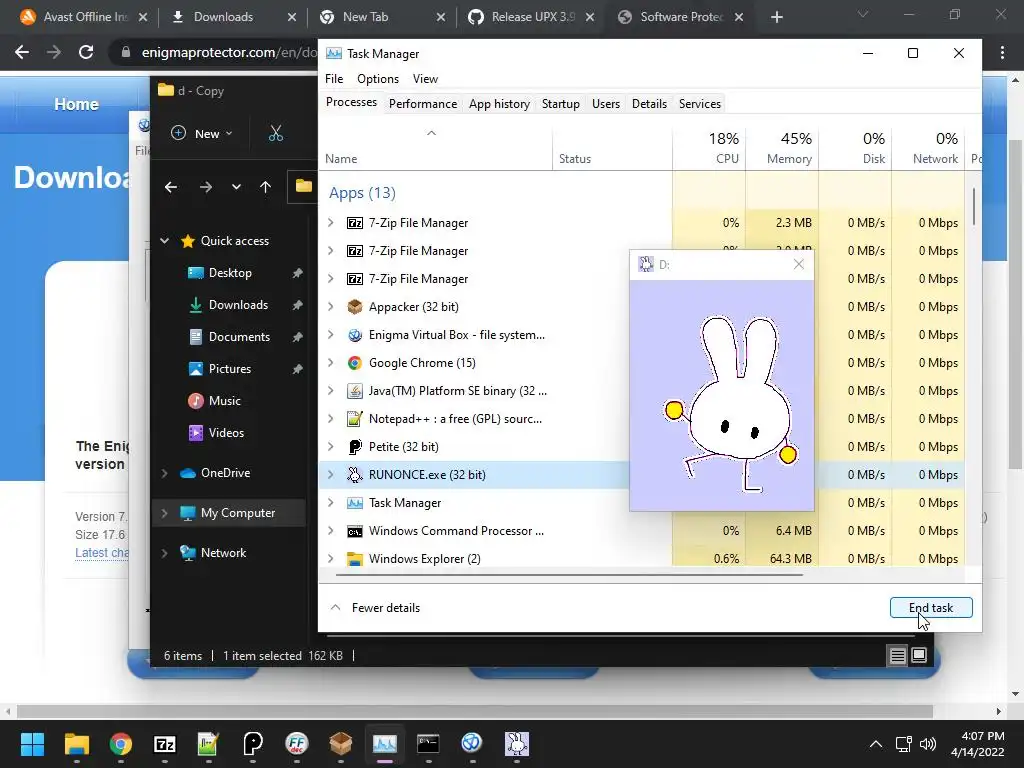
Task: Open Task Manager File menu
Action: [334, 79]
